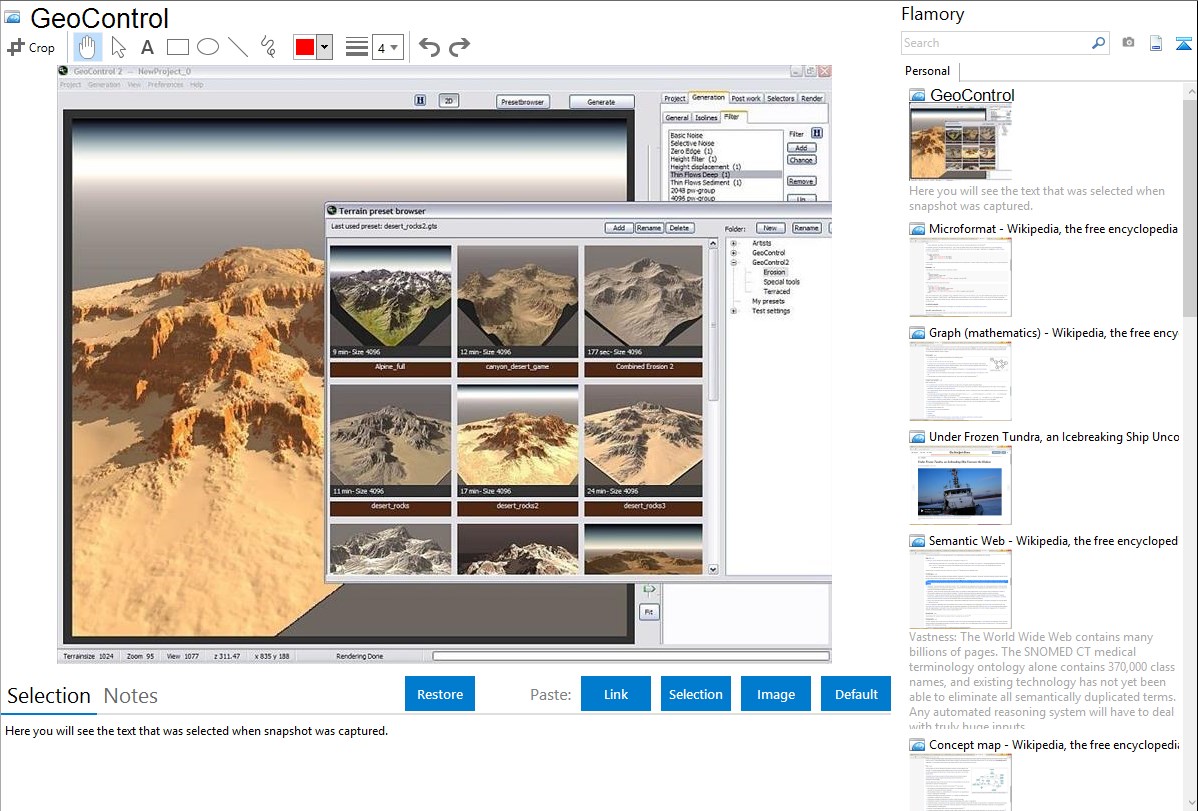Image resolution: width=1198 pixels, height=811 pixels.
Task: Click the Restore button
Action: [440, 694]
